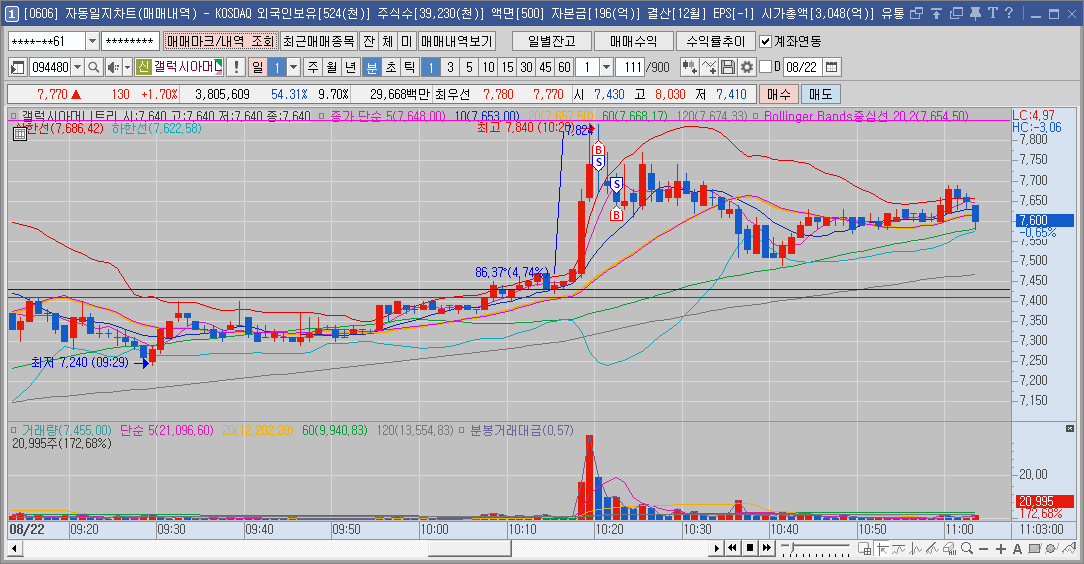This screenshot has height=564, width=1084.
Task: Click the text annotation A icon
Action: pyautogui.click(x=1017, y=549)
